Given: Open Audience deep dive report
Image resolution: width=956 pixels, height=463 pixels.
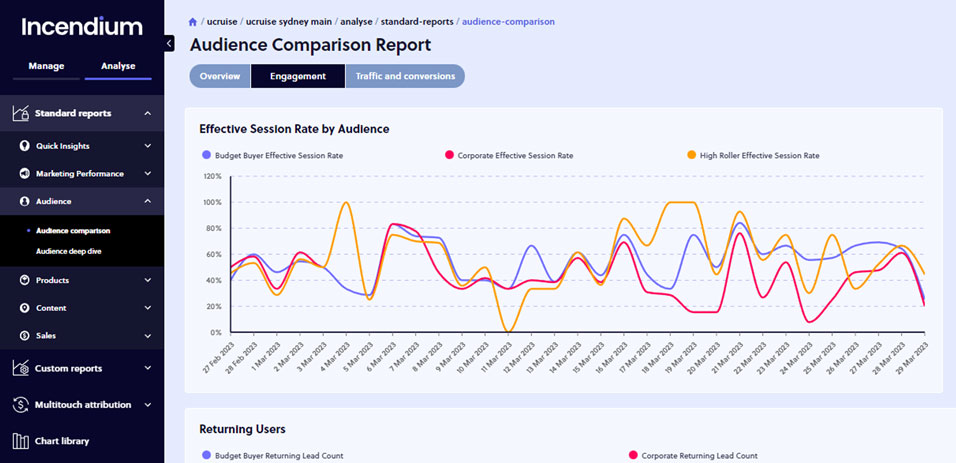Looking at the screenshot, I should (x=68, y=251).
